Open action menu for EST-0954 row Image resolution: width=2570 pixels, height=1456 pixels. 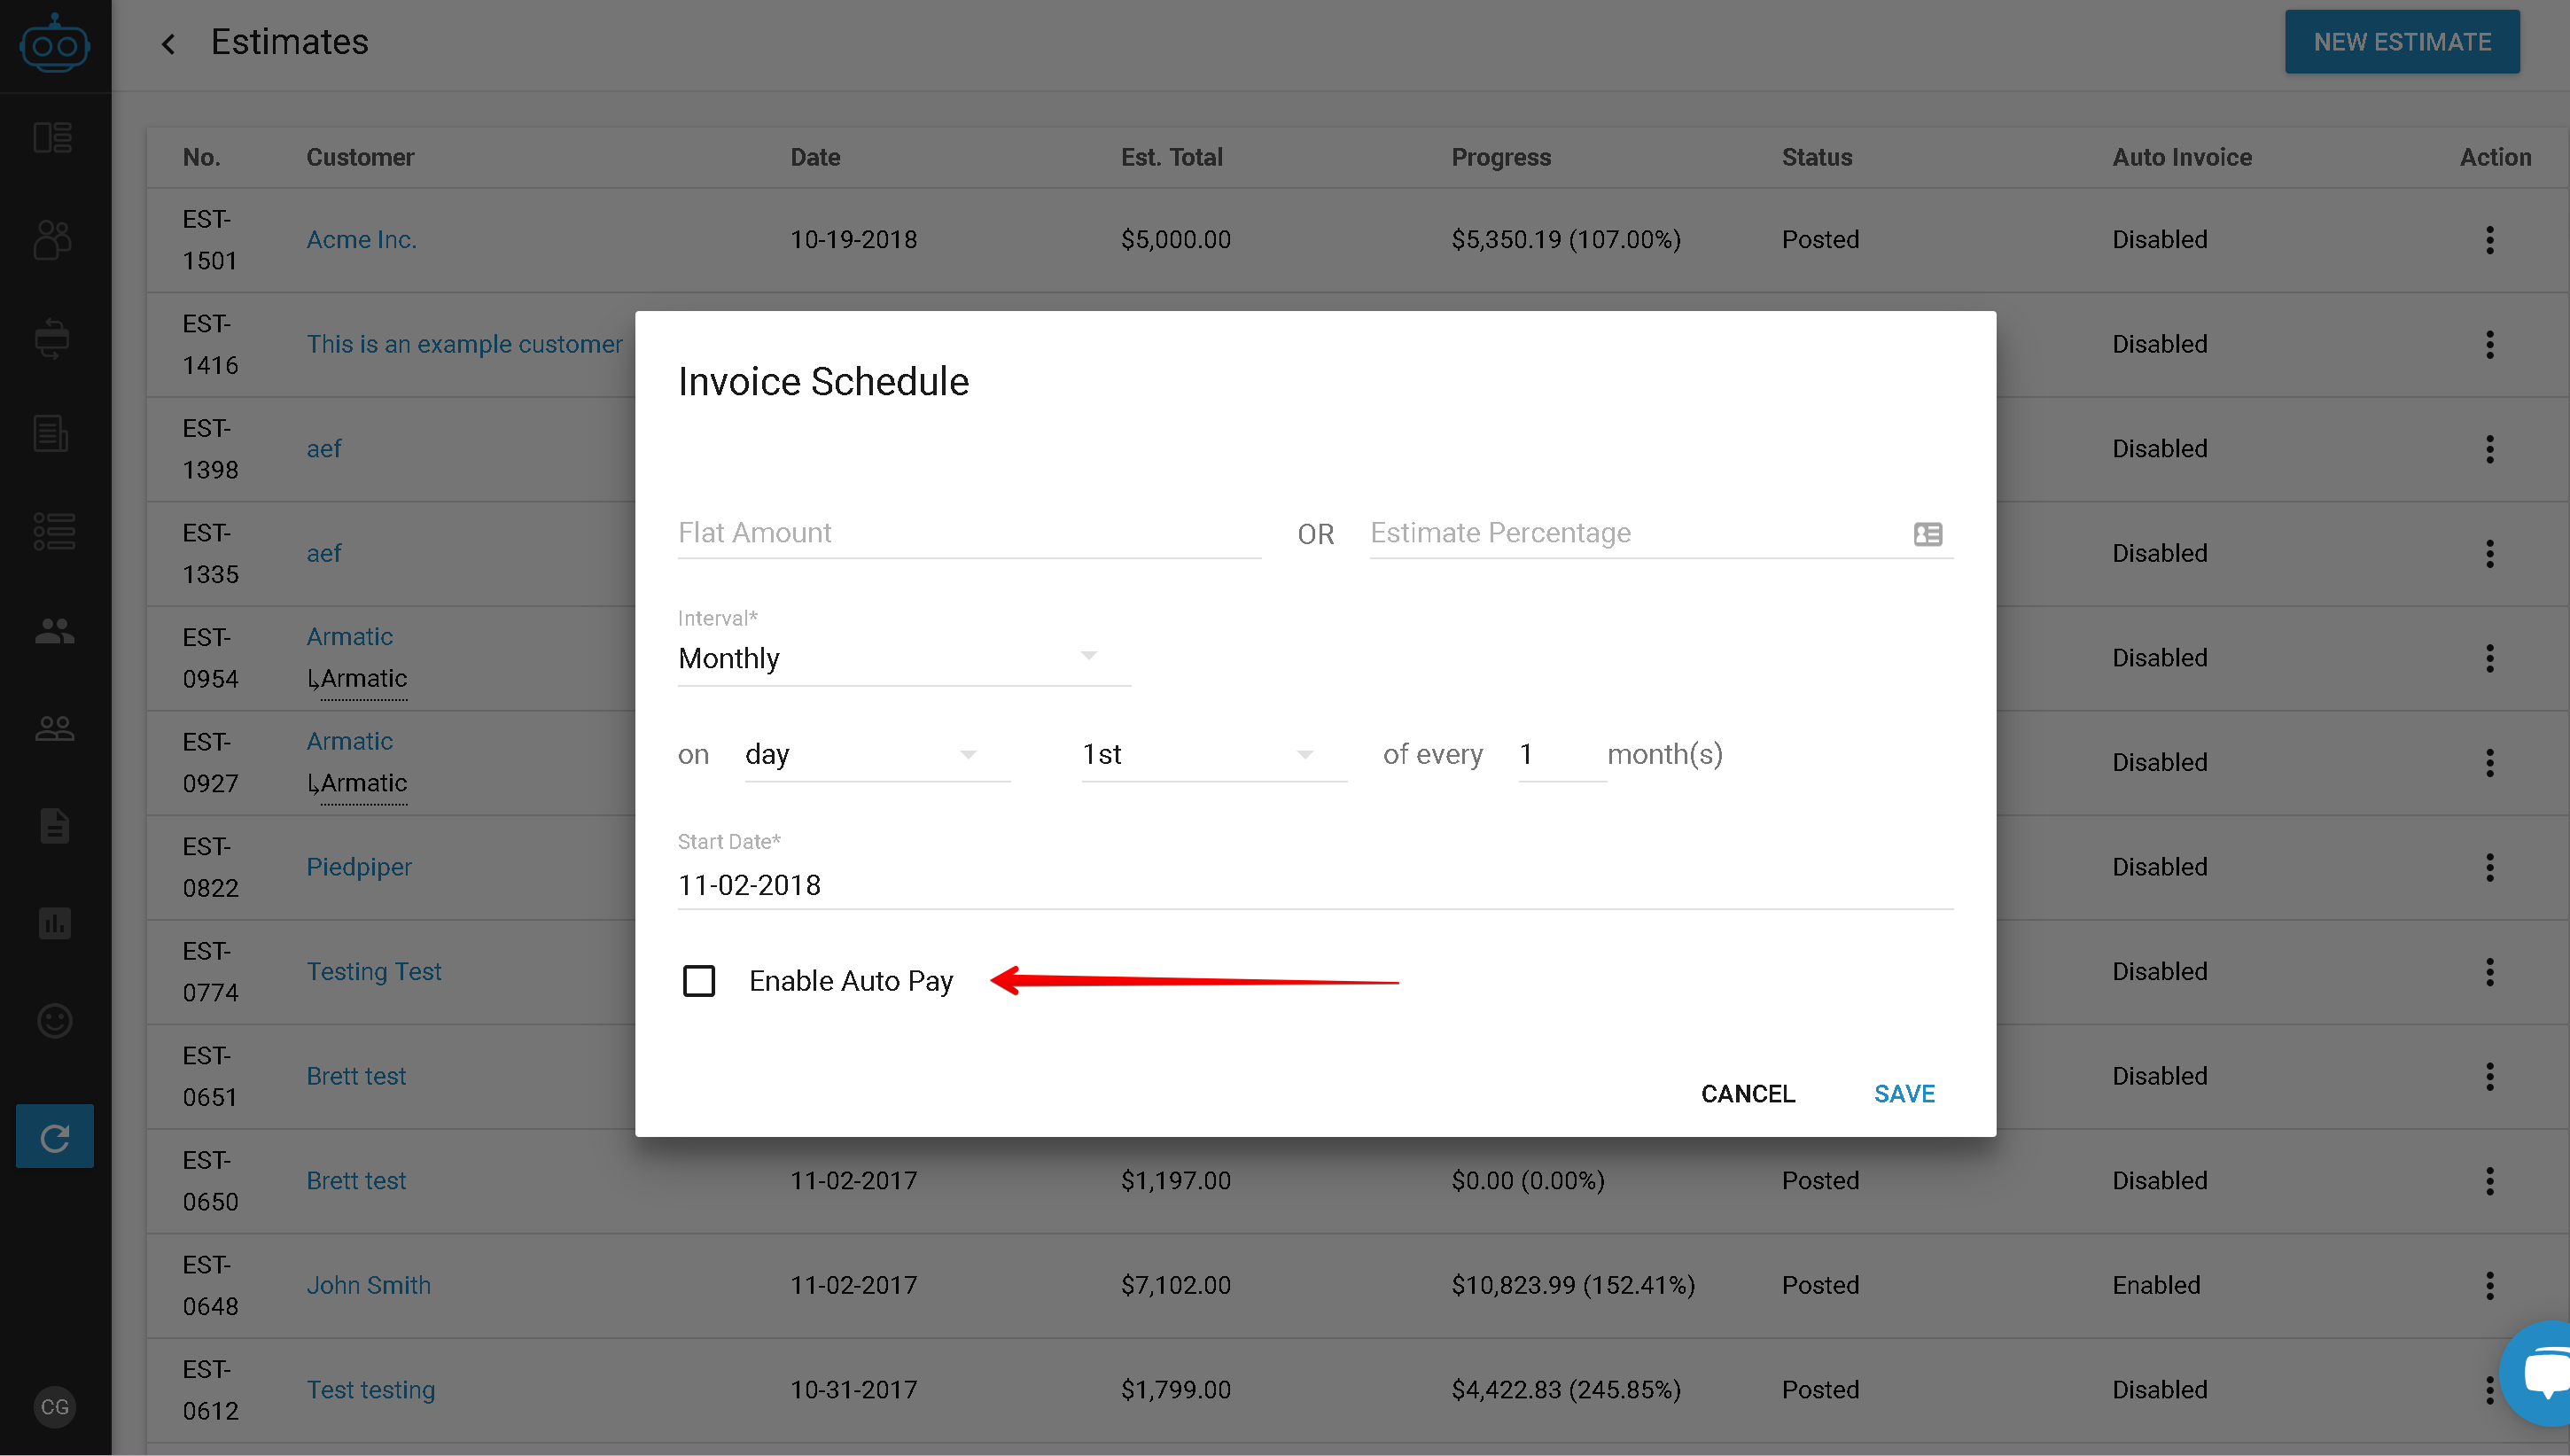point(2490,658)
